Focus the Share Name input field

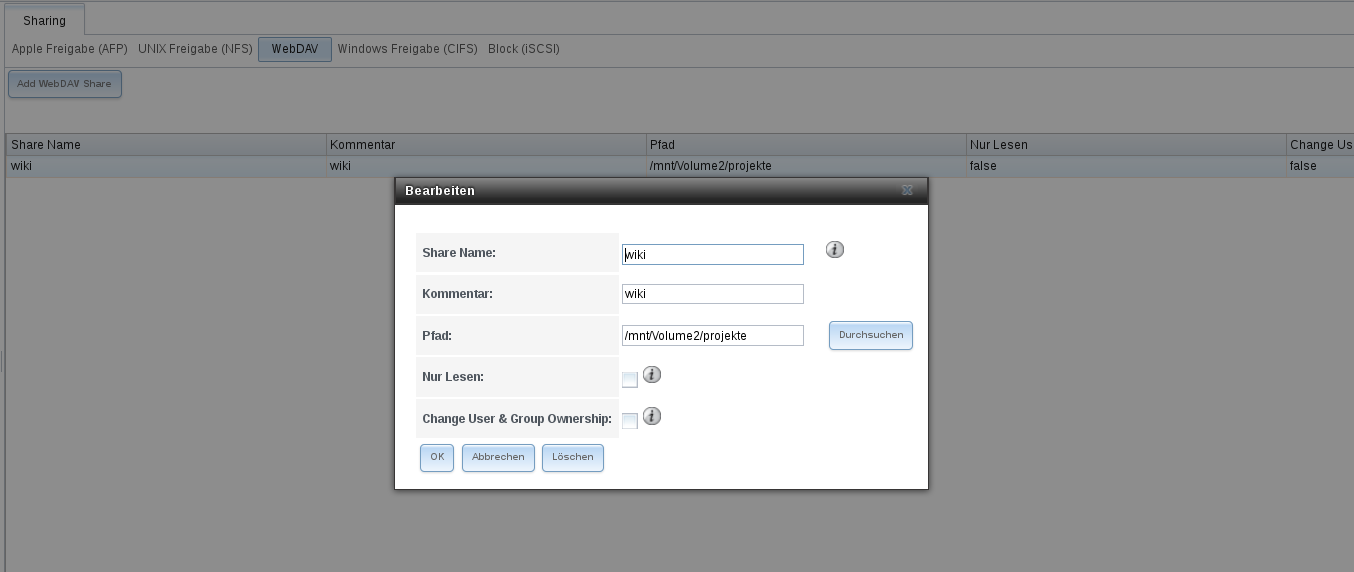pyautogui.click(x=713, y=254)
